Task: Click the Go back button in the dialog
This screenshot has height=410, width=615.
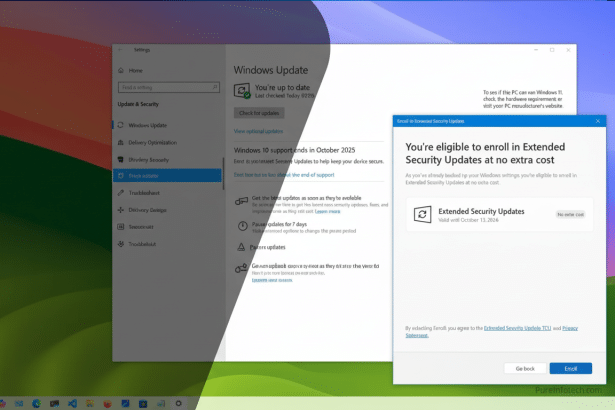Action: tap(525, 368)
